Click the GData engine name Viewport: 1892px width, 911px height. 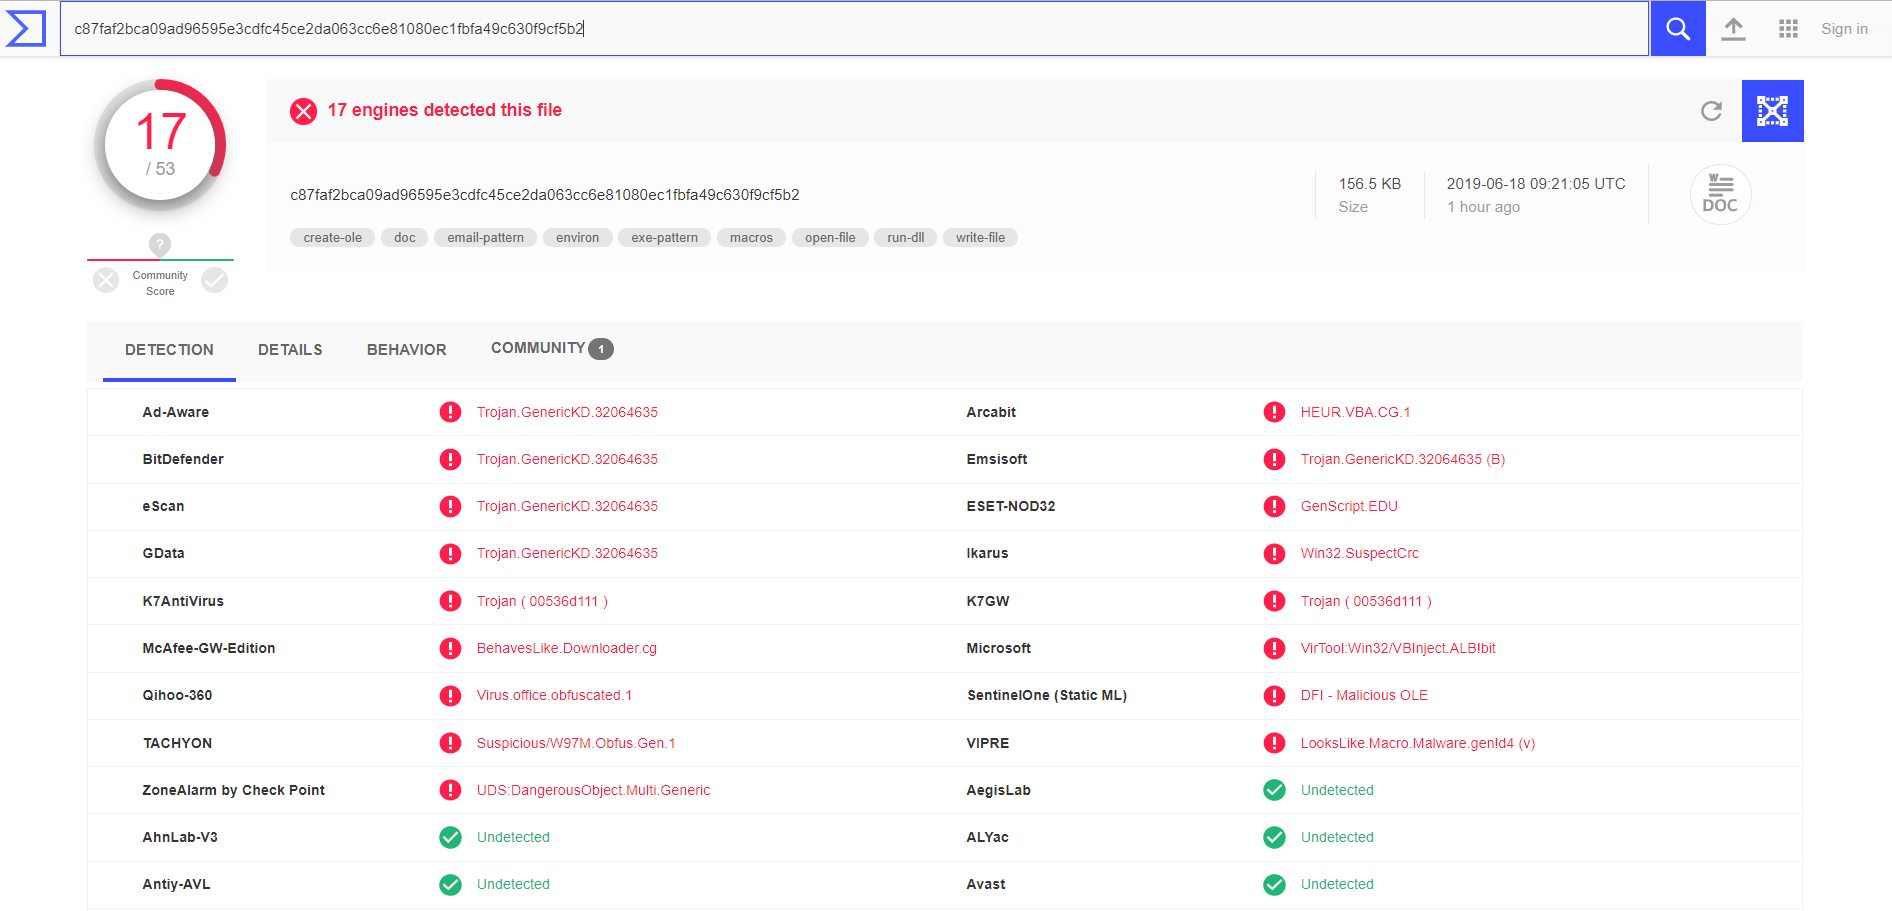tap(163, 553)
